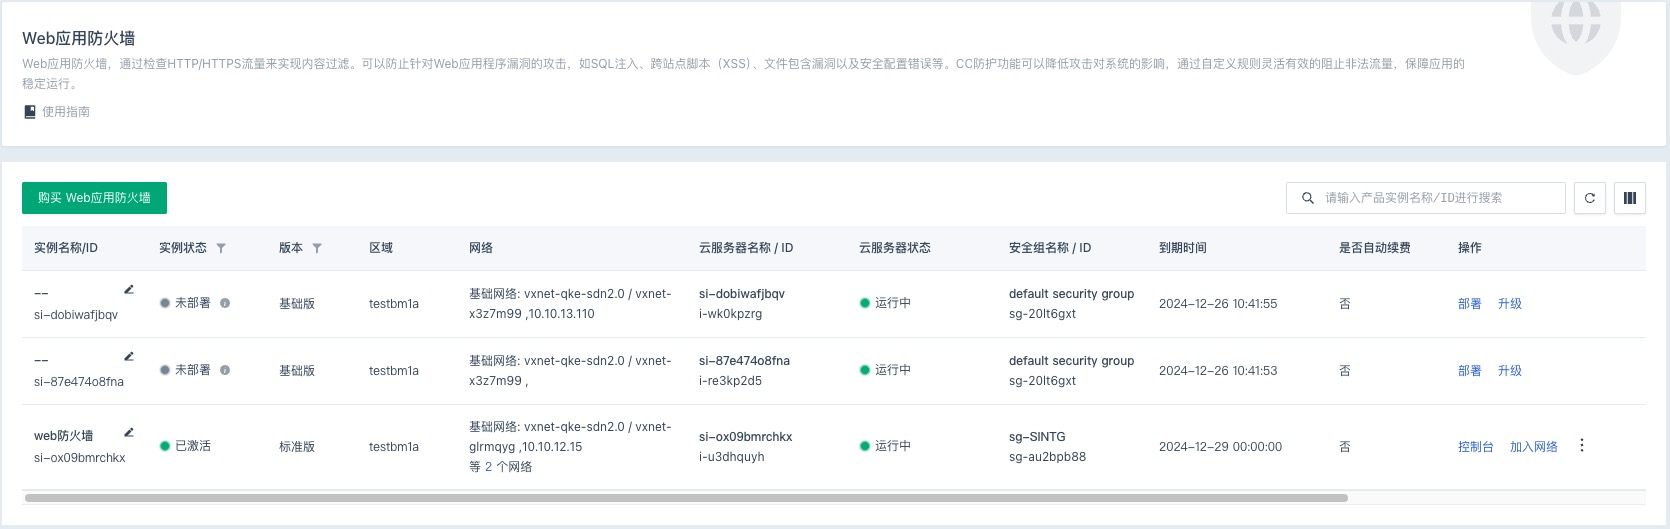Click the 已激活 status text
Screen dimensions: 1670x529
[x=193, y=446]
